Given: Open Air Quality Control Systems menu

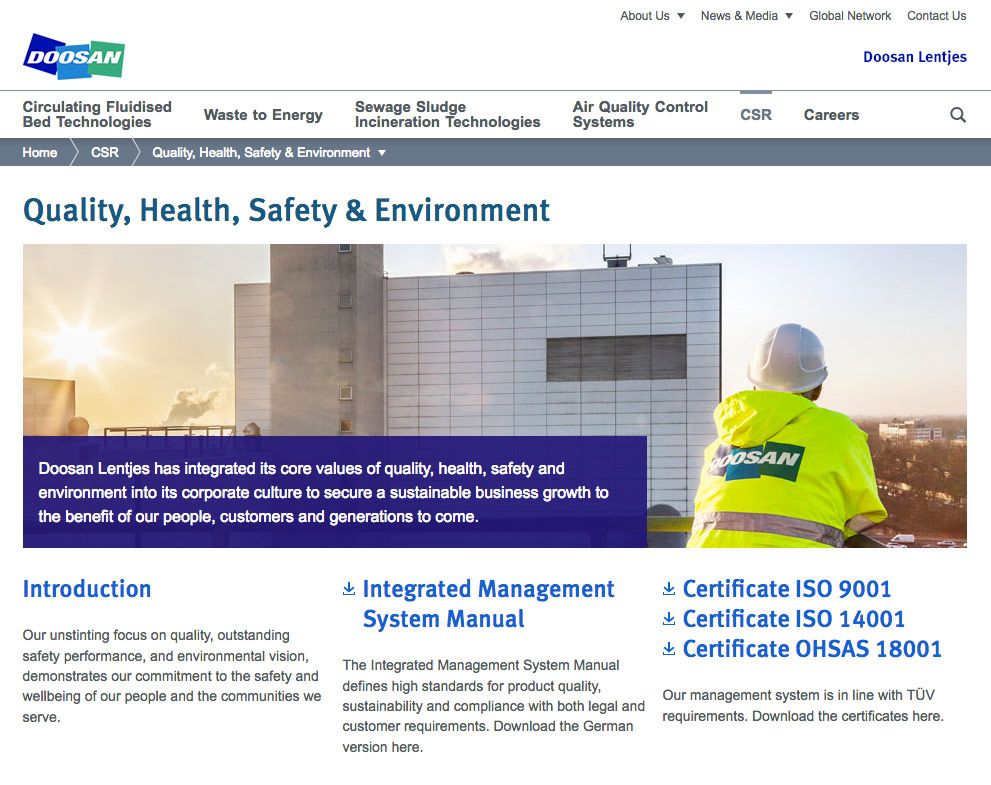Looking at the screenshot, I should tap(640, 114).
